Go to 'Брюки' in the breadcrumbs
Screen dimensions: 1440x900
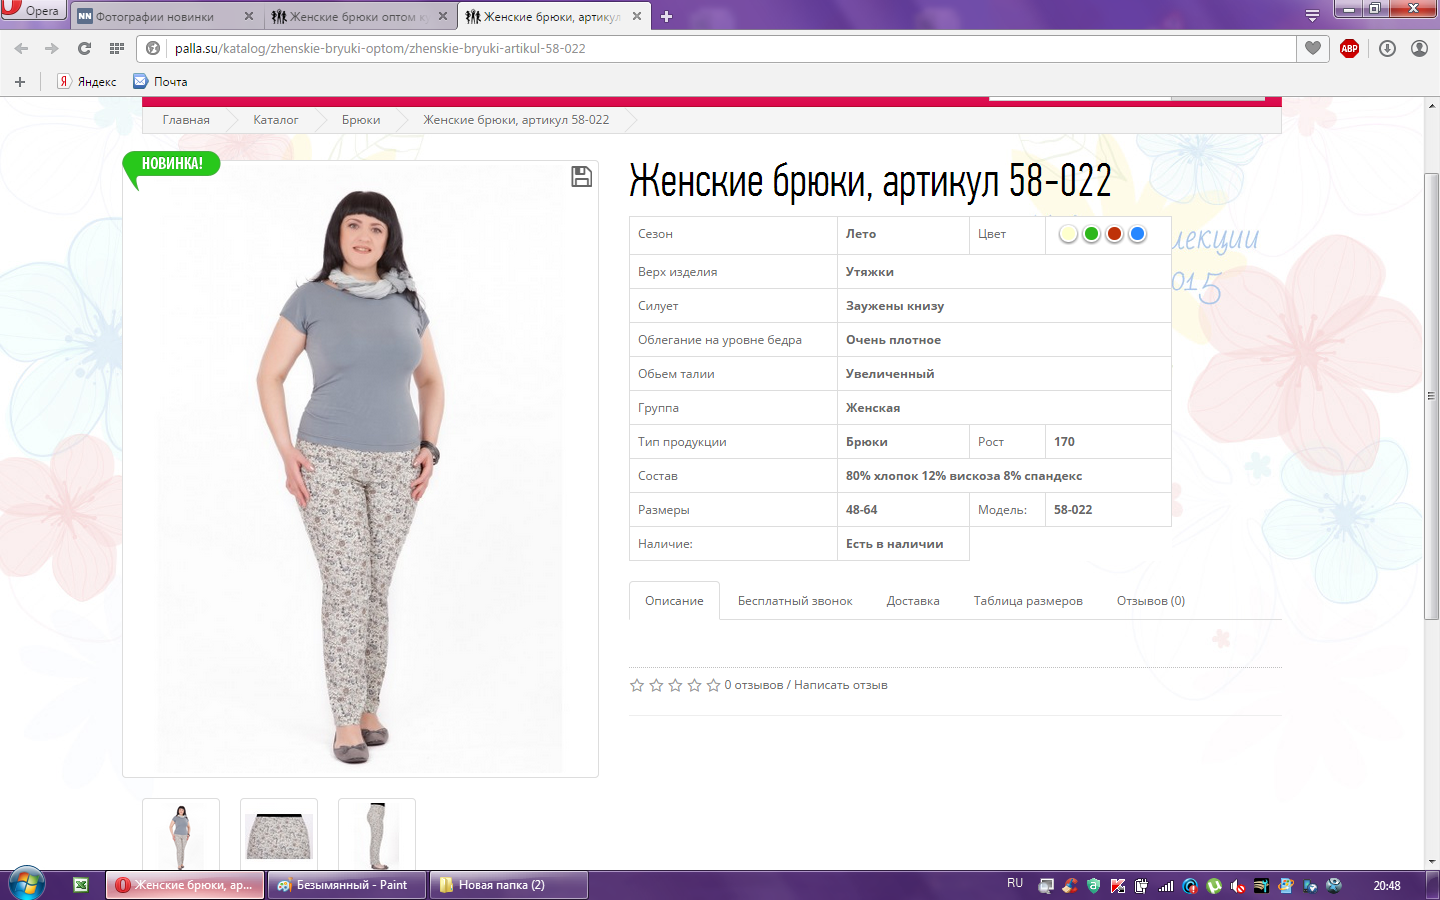[x=361, y=120]
